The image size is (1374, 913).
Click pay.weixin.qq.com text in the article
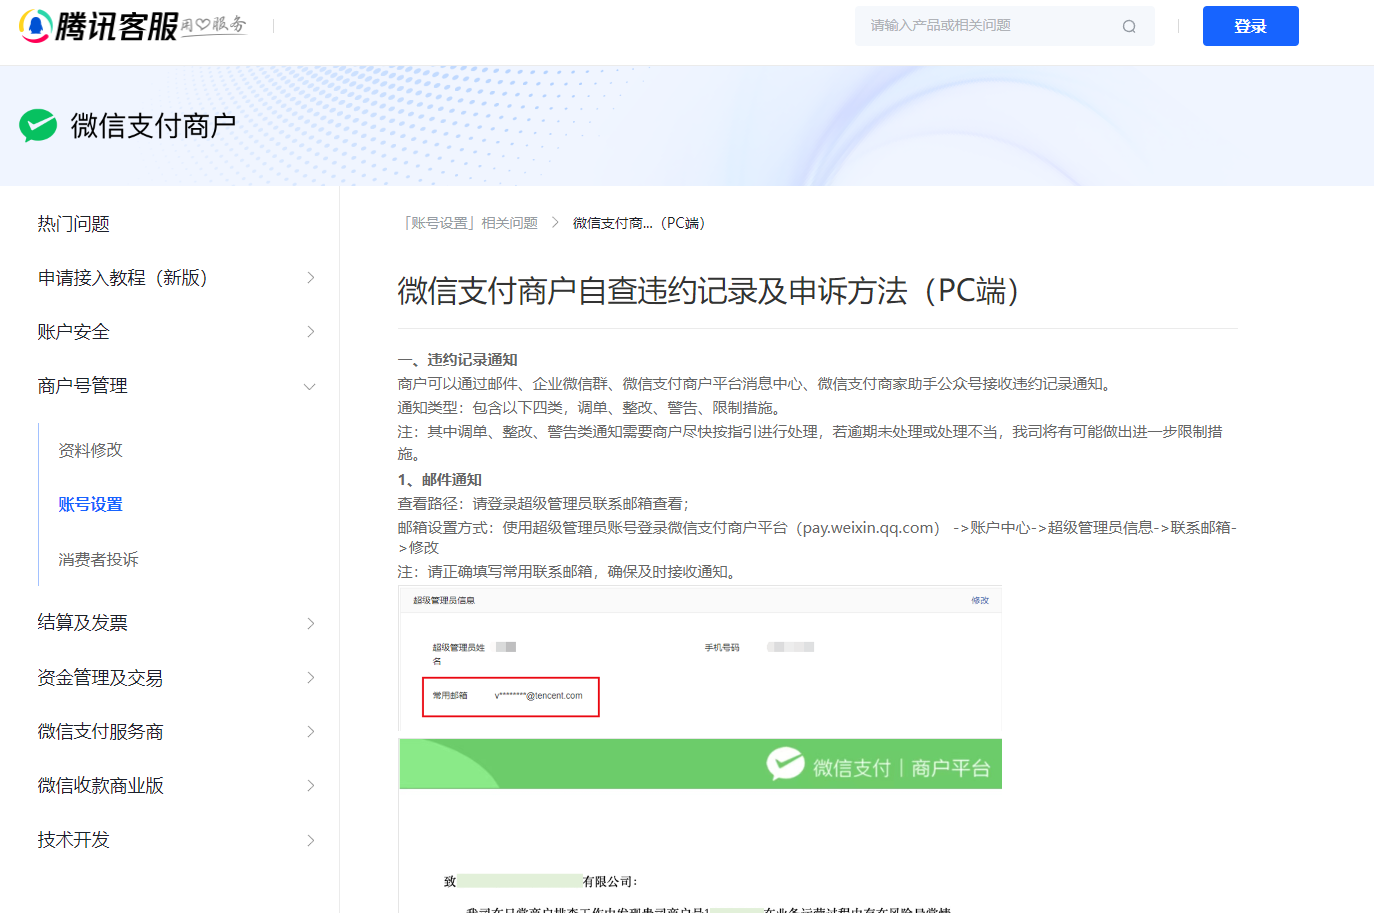pos(867,528)
